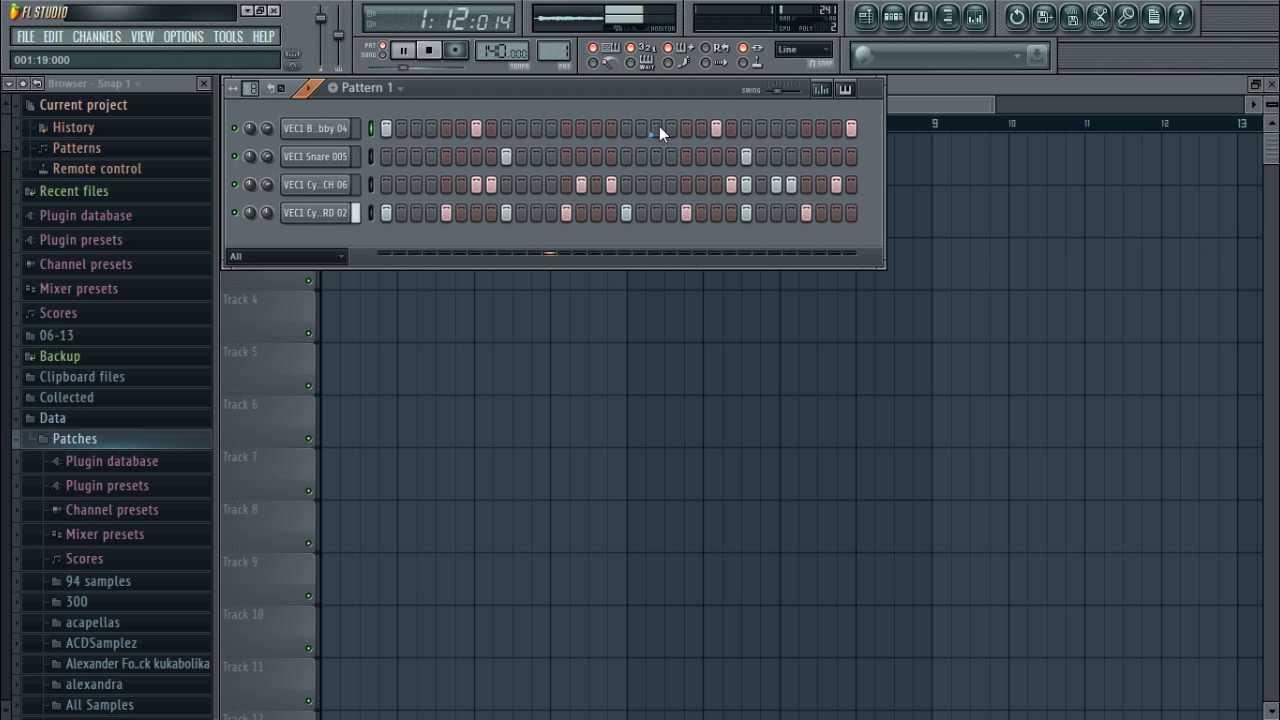Screen dimensions: 1280x720
Task: Select the acapellas folder
Action: coord(92,622)
